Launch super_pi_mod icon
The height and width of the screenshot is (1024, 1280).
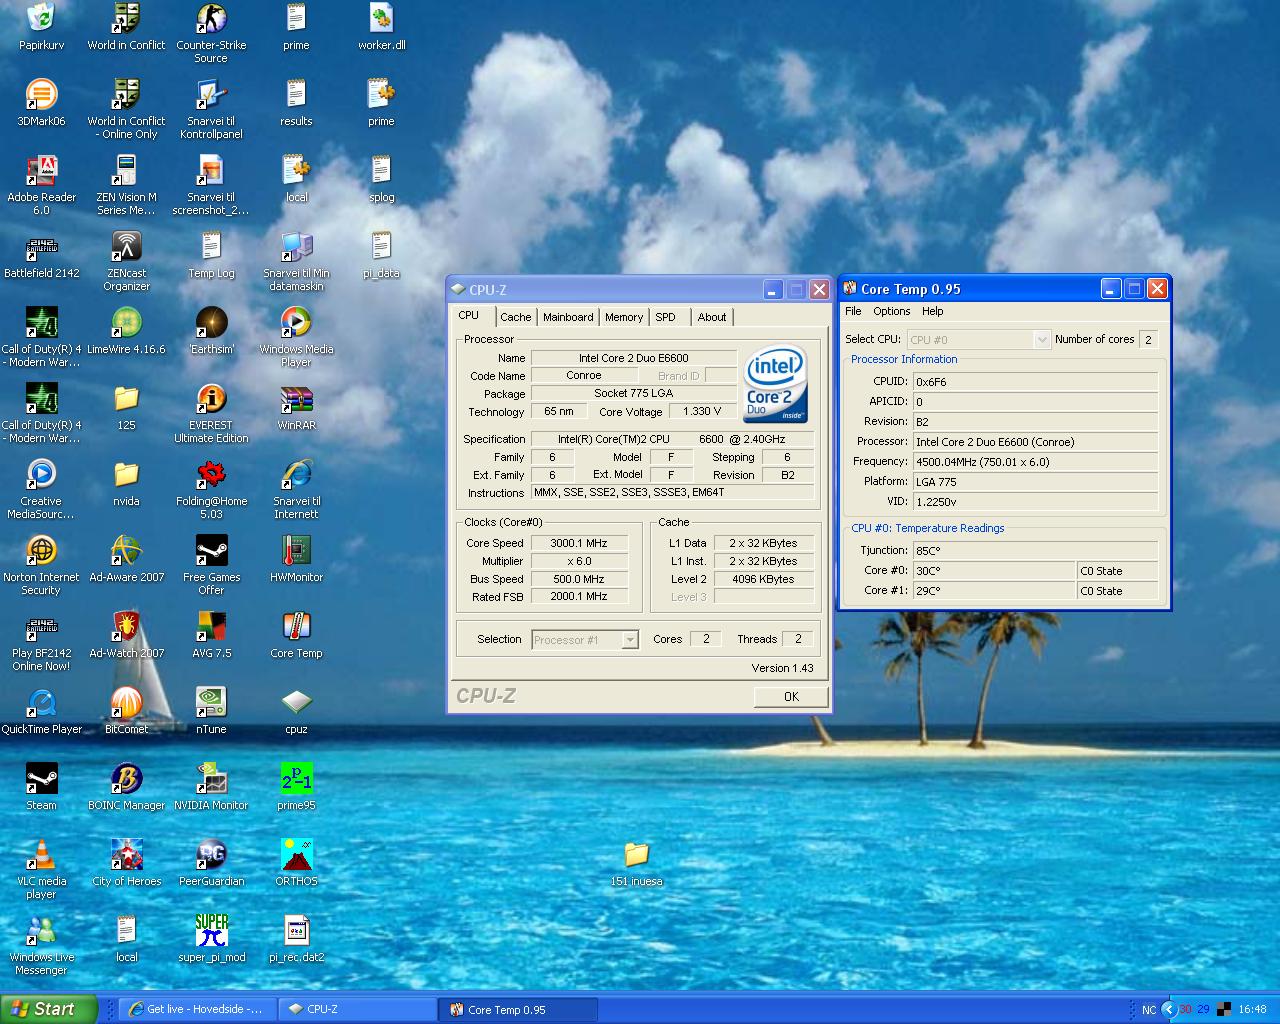(211, 930)
